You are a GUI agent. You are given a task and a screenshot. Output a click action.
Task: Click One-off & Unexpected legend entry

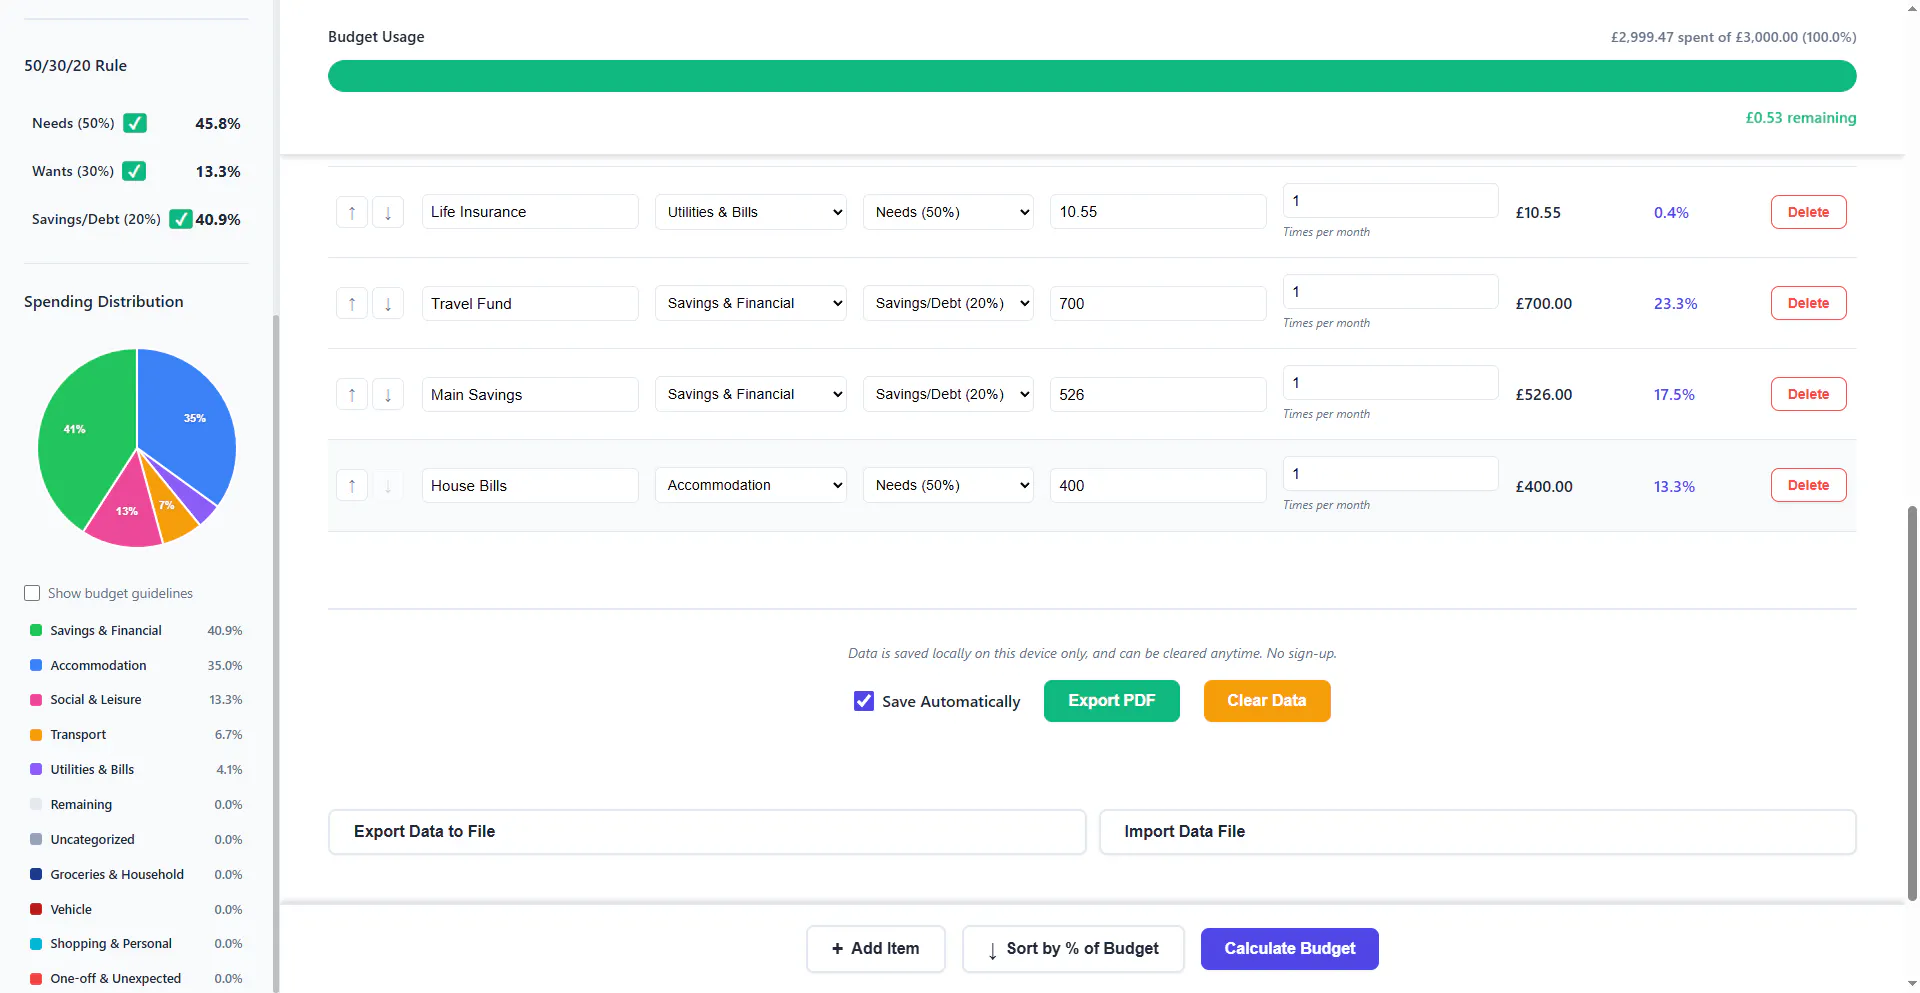point(136,979)
